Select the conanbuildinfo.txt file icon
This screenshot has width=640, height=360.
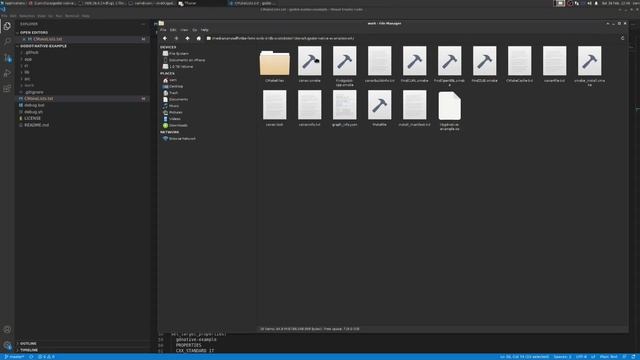(x=380, y=61)
